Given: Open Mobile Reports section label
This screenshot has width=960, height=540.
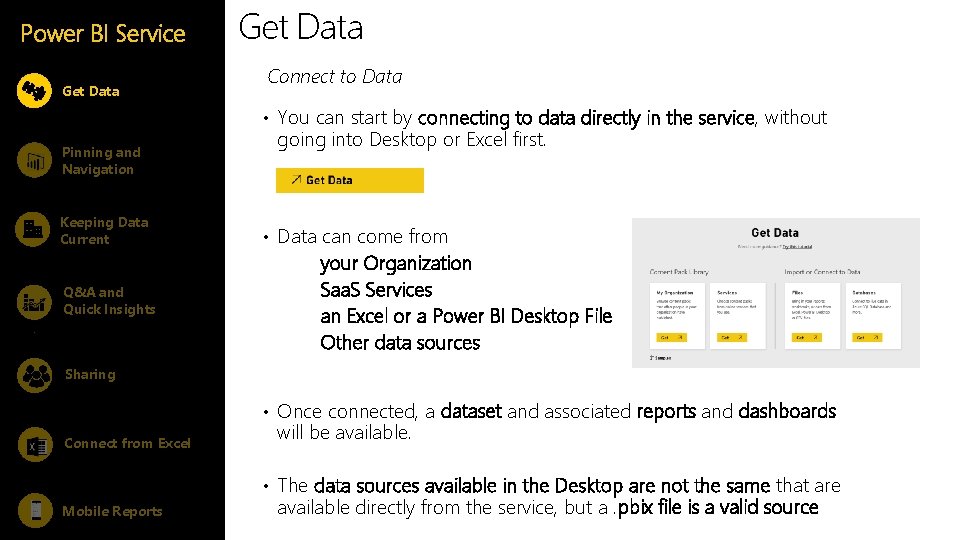Looking at the screenshot, I should point(112,511).
